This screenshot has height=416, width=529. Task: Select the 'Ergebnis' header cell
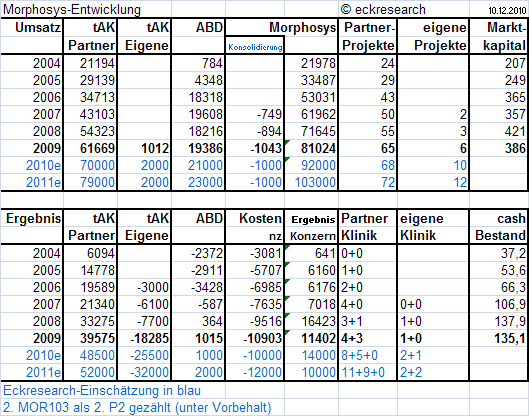[x=33, y=218]
